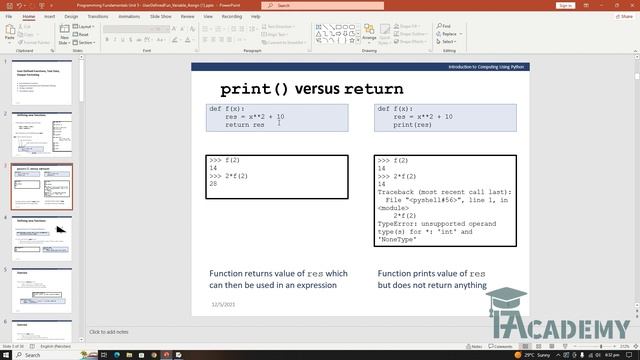Switch to the Insert tab

point(49,16)
